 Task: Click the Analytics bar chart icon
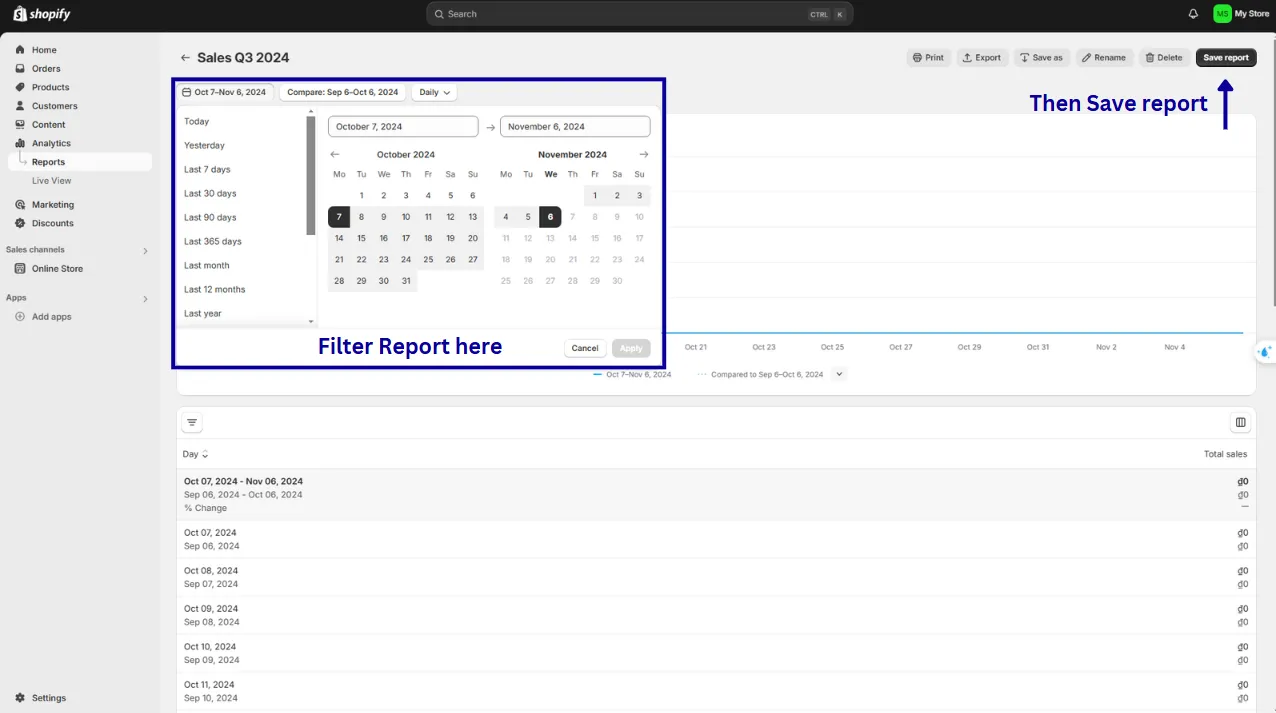point(20,143)
